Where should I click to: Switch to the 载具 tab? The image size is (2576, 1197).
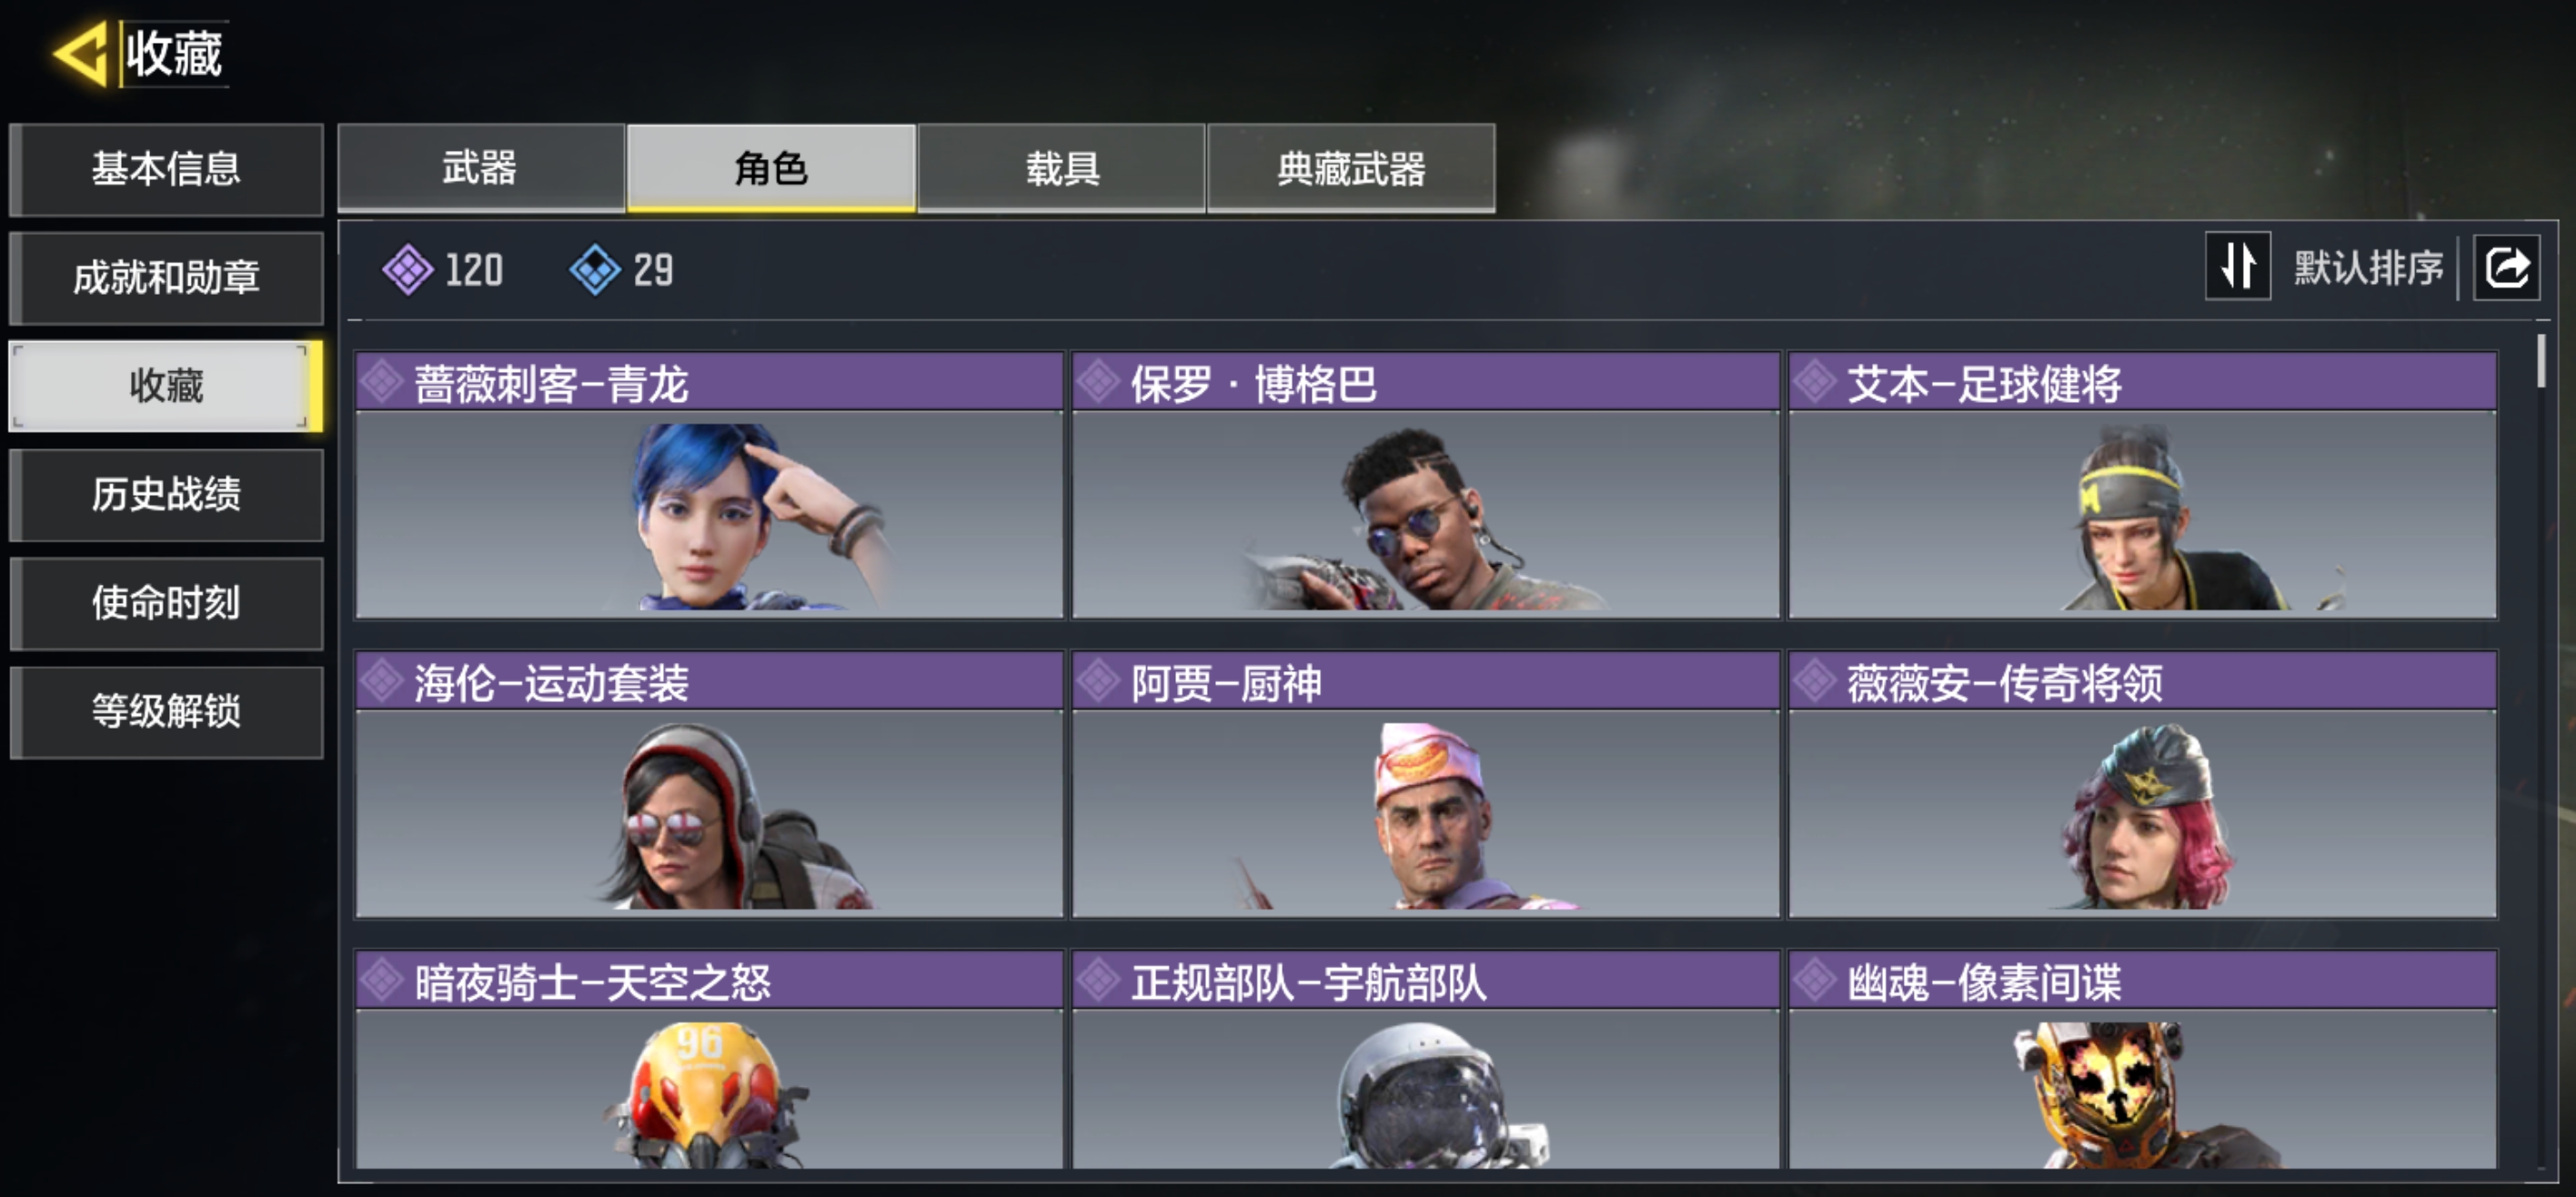pos(1062,168)
